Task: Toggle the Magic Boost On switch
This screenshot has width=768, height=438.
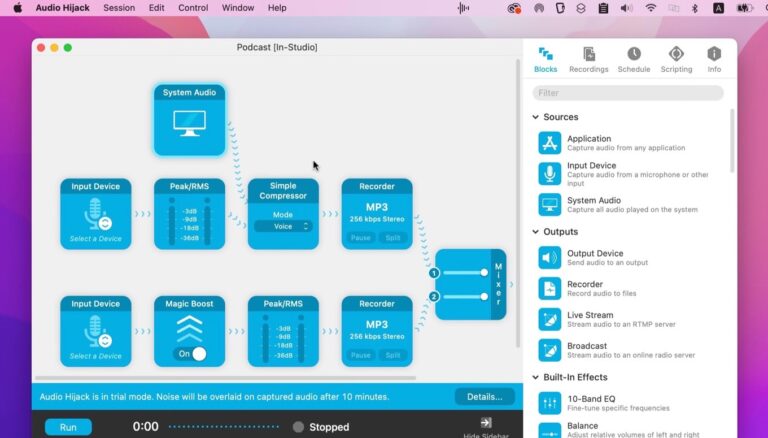Action: [x=190, y=353]
